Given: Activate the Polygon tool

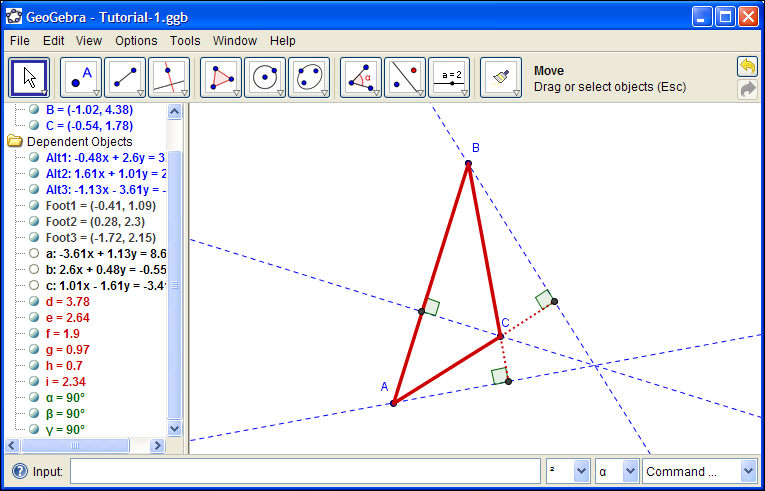Looking at the screenshot, I should 221,78.
